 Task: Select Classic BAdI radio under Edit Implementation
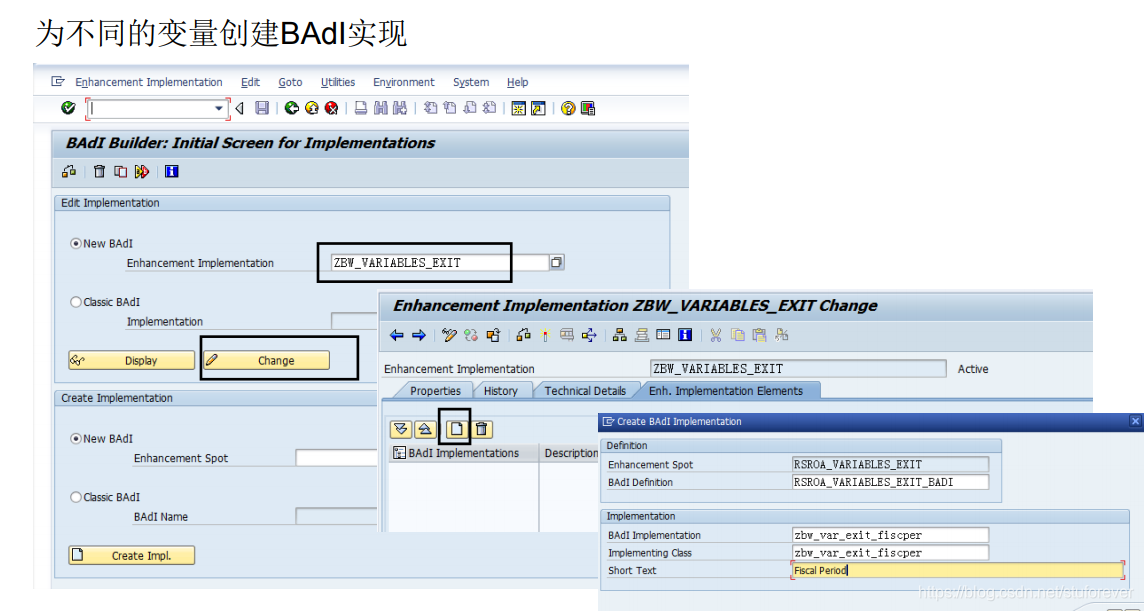(x=75, y=301)
